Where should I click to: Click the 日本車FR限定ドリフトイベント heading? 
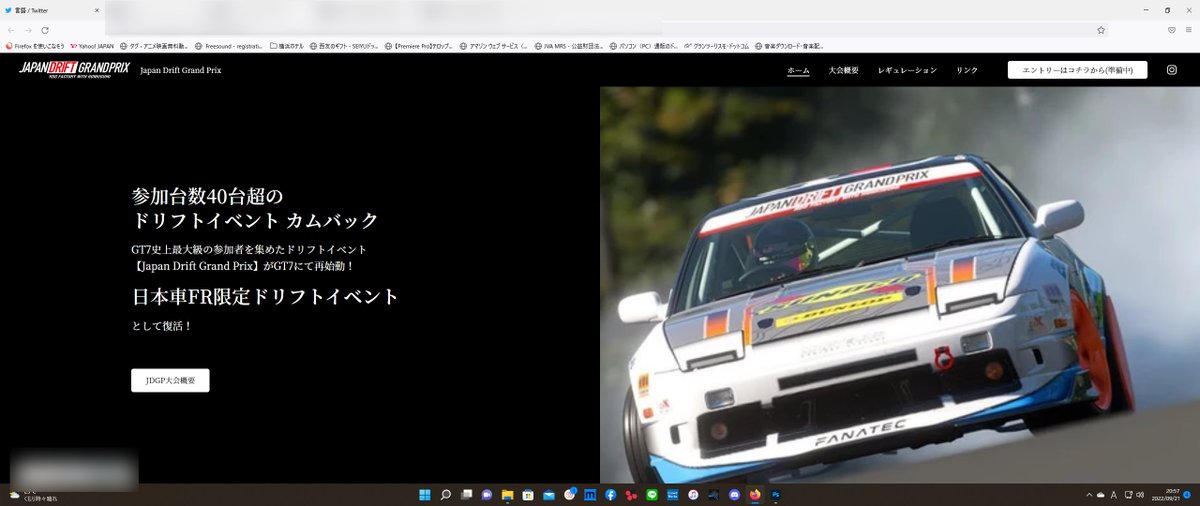[x=265, y=297]
